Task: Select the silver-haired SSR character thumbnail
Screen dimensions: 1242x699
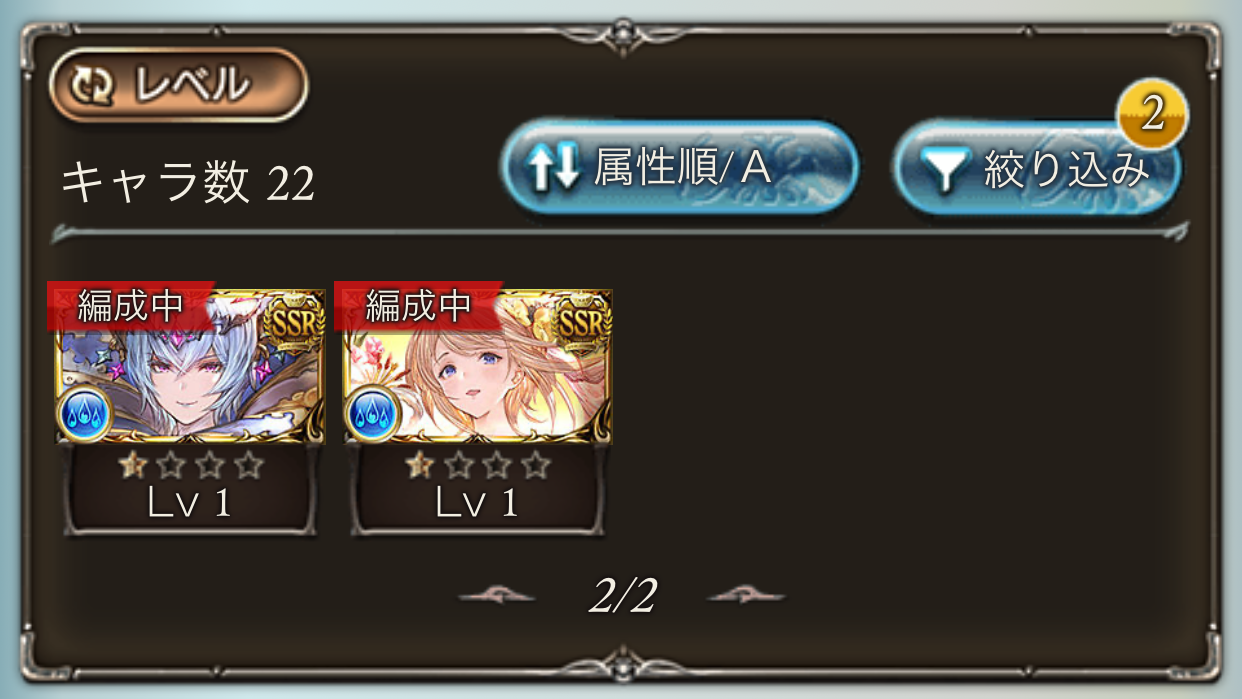Action: 190,367
